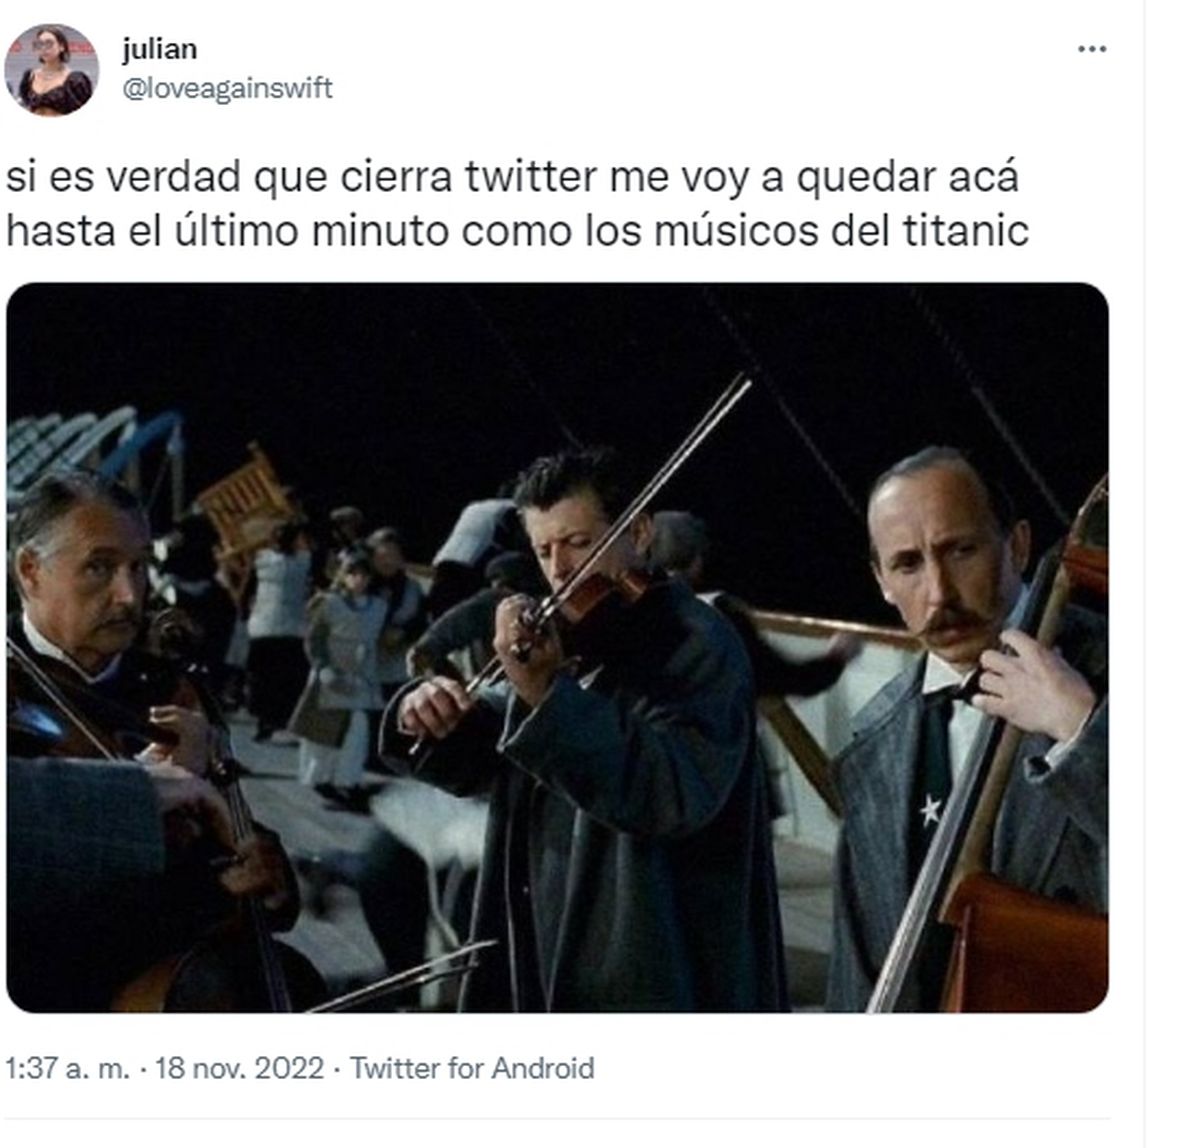Open the @loveagainswift handle
Image resolution: width=1200 pixels, height=1148 pixels.
tap(227, 89)
